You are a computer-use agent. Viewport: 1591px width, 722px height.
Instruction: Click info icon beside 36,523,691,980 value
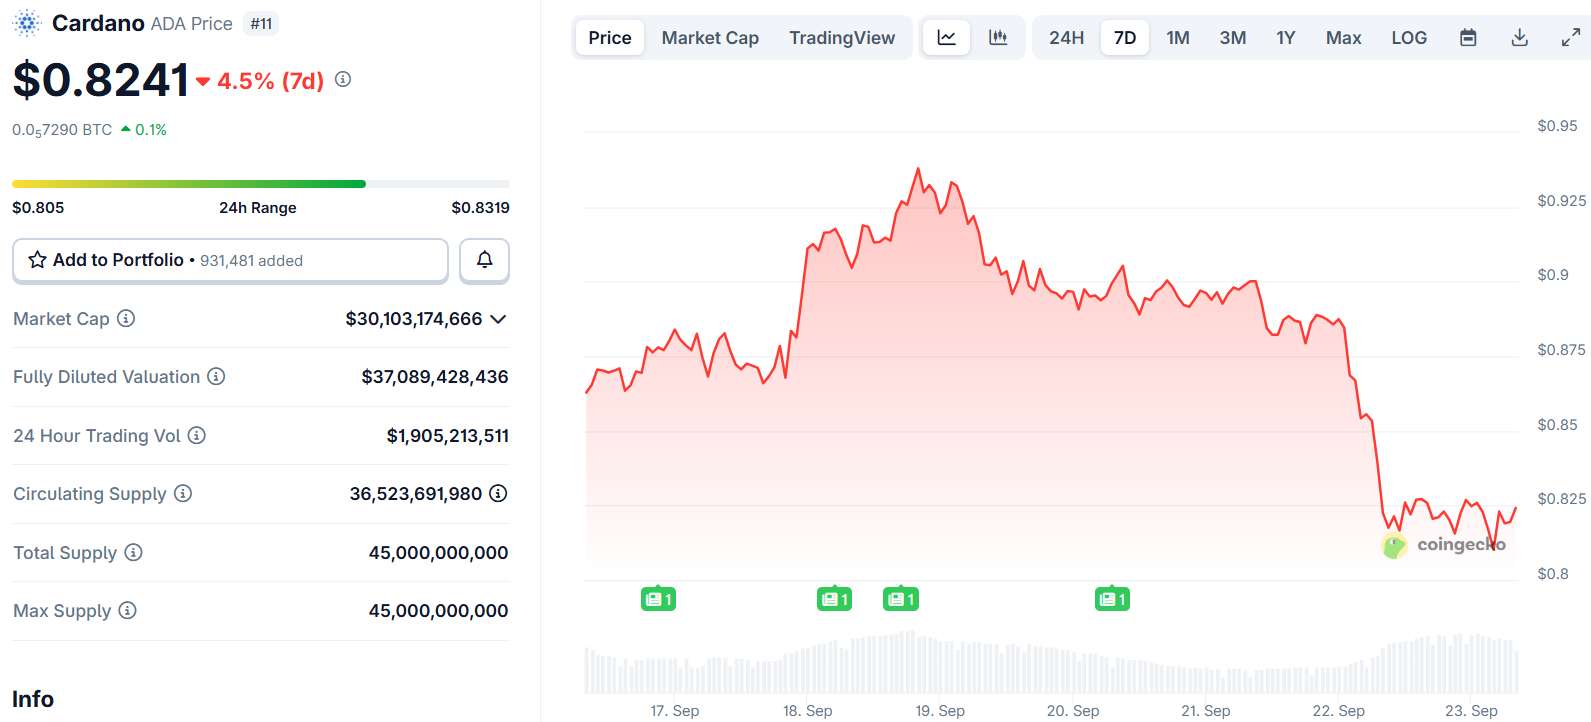coord(498,493)
